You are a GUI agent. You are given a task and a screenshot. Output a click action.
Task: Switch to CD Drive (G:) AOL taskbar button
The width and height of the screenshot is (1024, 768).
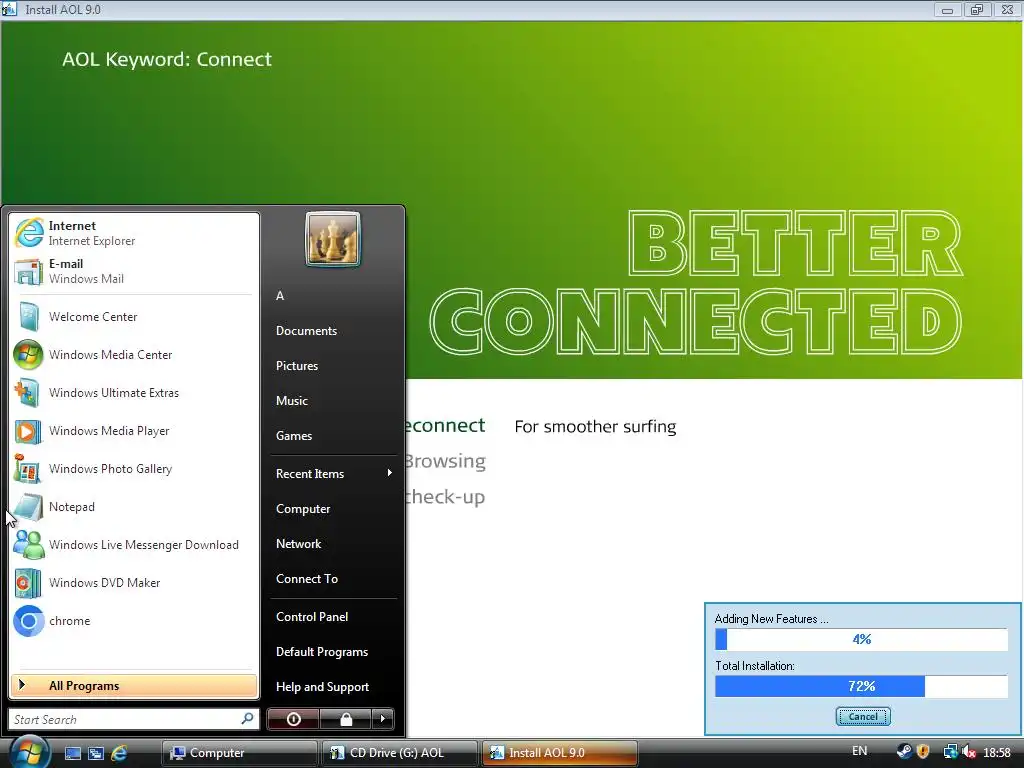tap(399, 753)
